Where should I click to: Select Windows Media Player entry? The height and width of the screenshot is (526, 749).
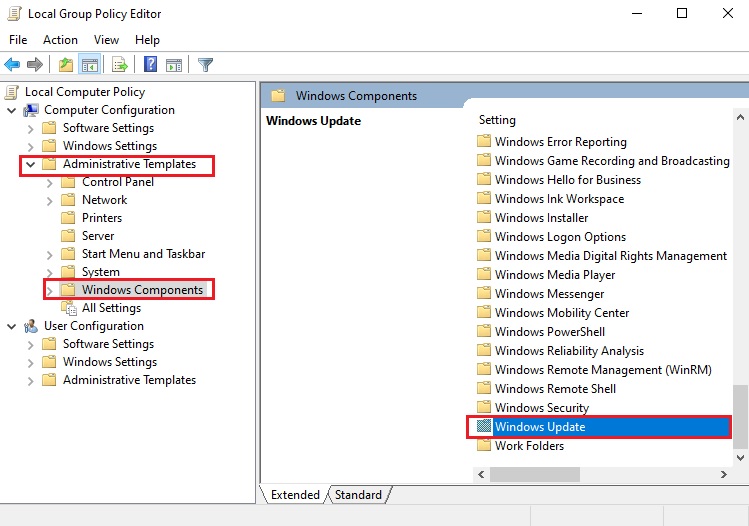pyautogui.click(x=555, y=275)
